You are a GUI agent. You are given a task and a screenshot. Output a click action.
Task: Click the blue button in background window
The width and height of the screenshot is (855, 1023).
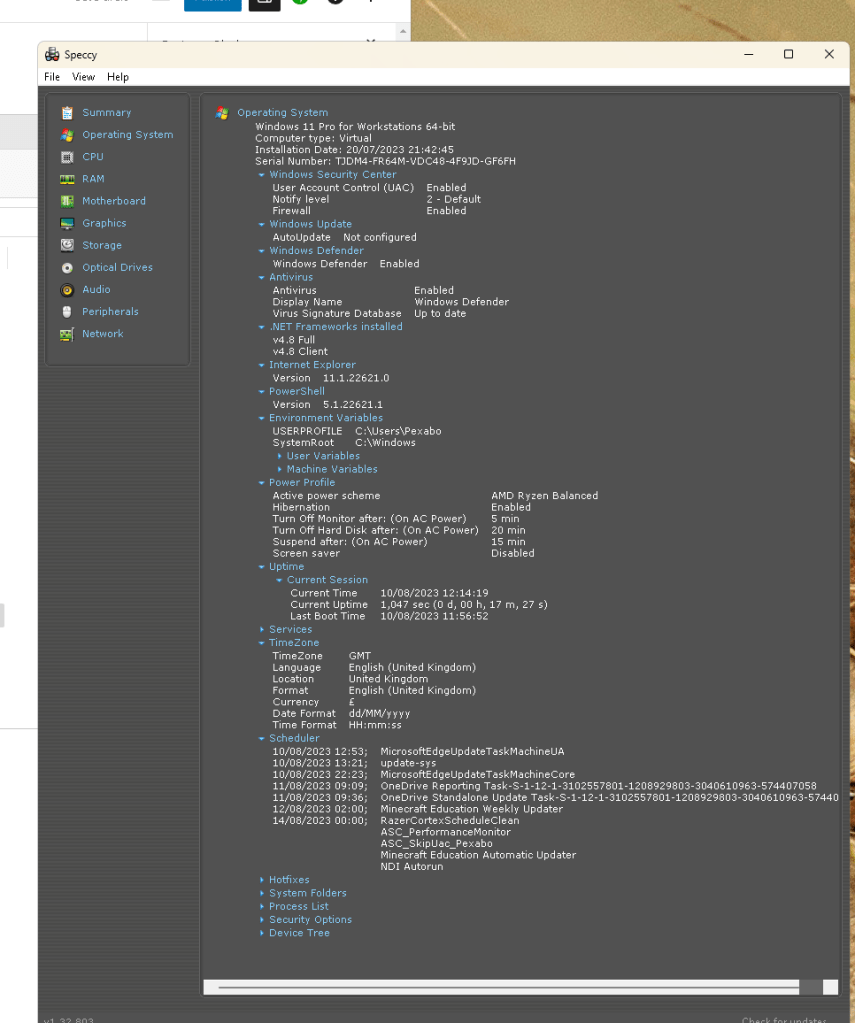coord(212,5)
